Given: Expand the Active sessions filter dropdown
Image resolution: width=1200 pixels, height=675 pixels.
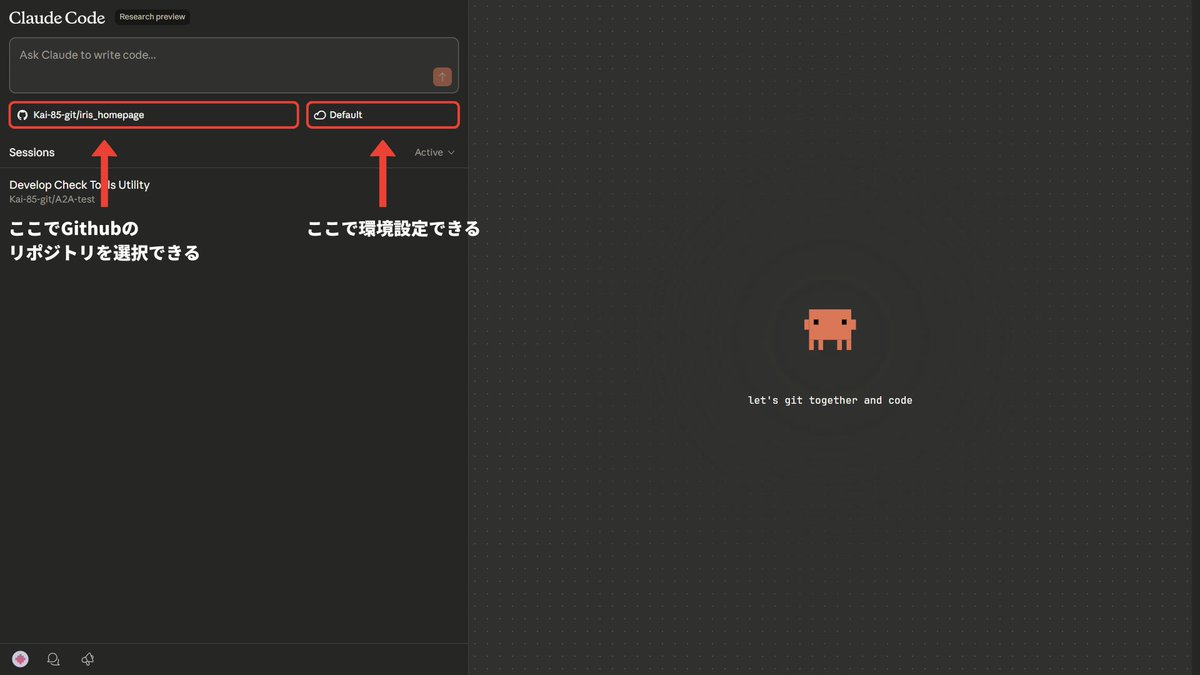Looking at the screenshot, I should [x=435, y=152].
